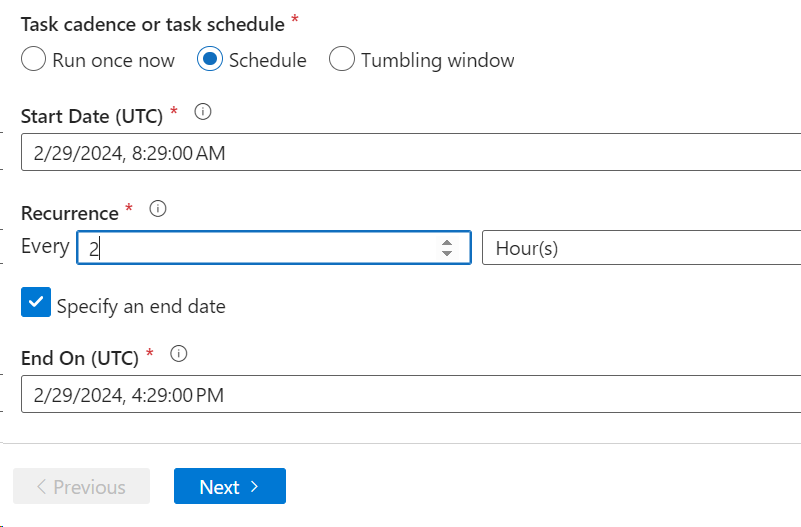Click the Previous button
The height and width of the screenshot is (527, 801).
81,487
